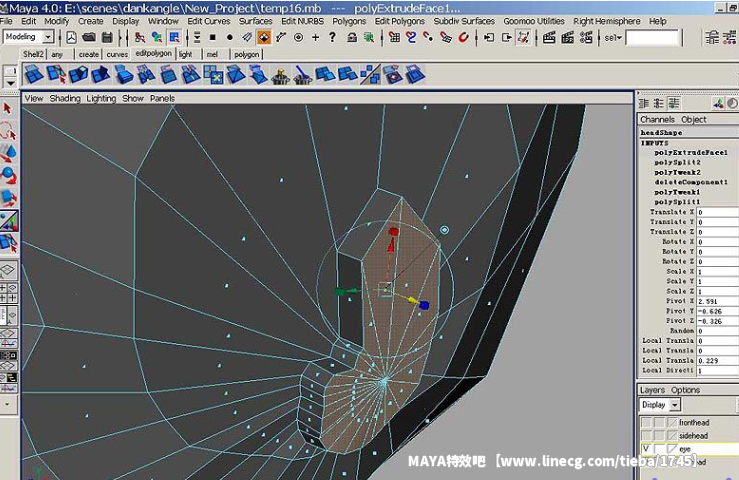This screenshot has height=480, width=739.
Task: Open Options menu in layer editor
Action: click(x=685, y=390)
